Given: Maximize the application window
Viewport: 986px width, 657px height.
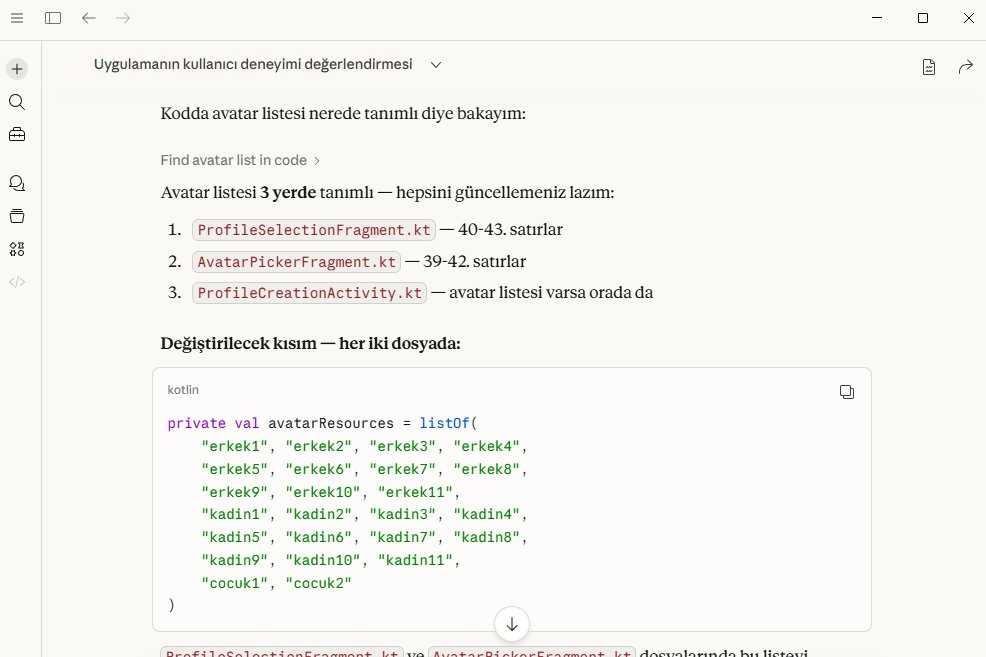Looking at the screenshot, I should coord(922,18).
